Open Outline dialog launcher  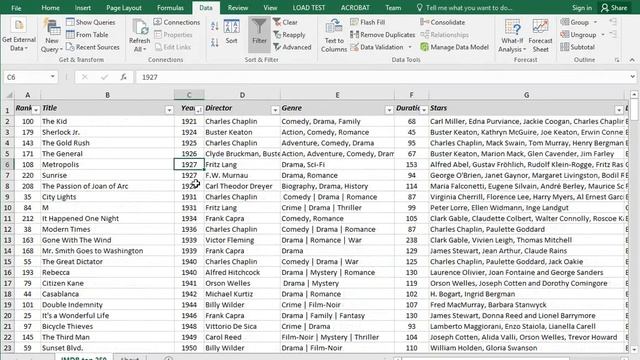coord(617,60)
